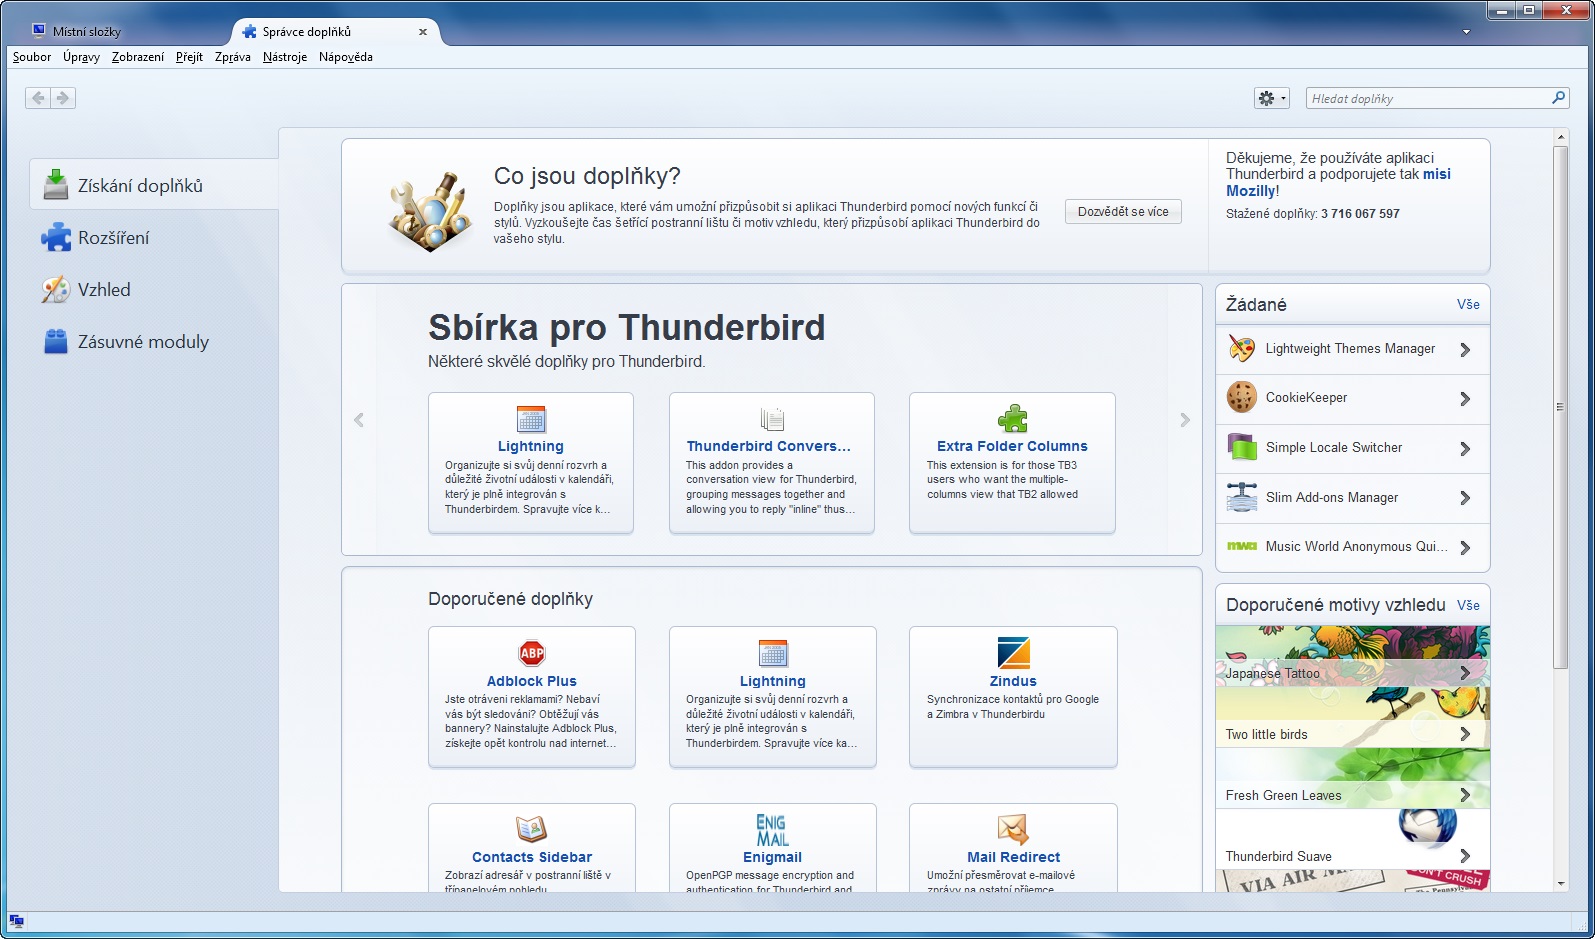Click the CookieKeeper cookie icon
Image resolution: width=1595 pixels, height=939 pixels.
point(1242,398)
